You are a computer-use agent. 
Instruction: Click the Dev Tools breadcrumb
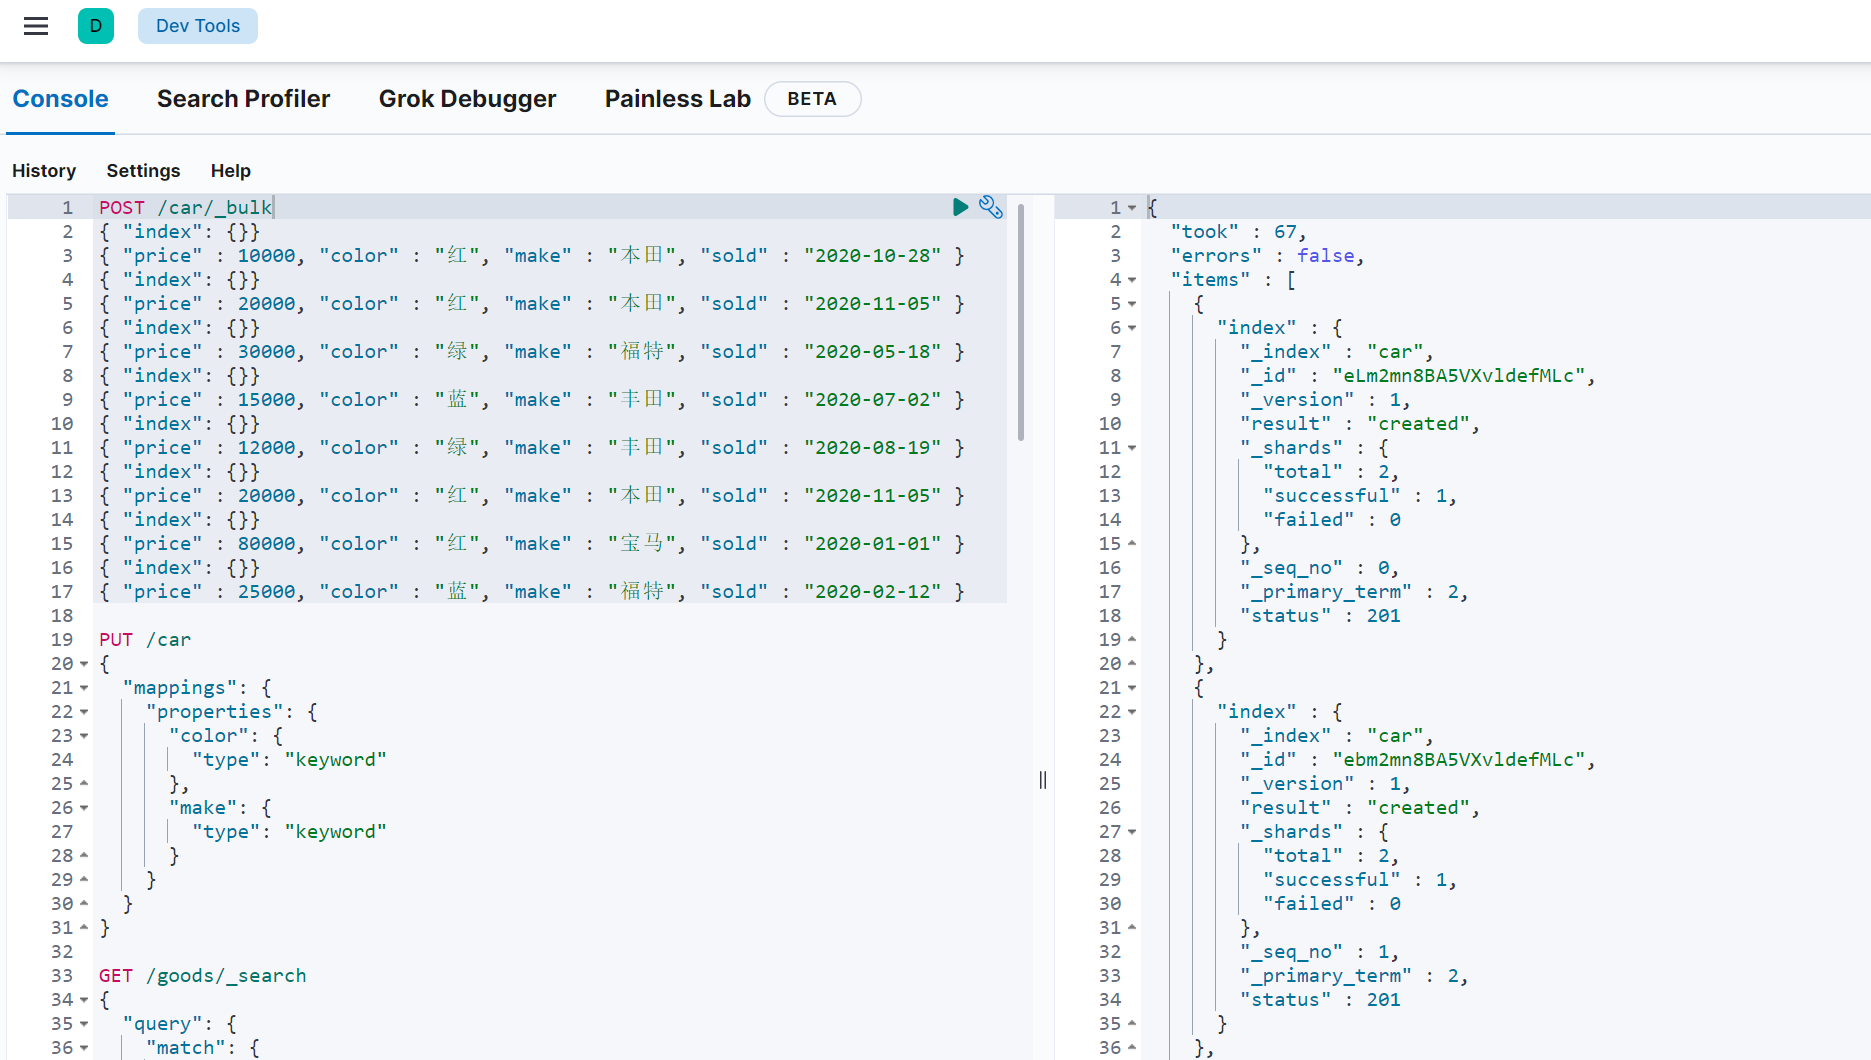point(198,26)
